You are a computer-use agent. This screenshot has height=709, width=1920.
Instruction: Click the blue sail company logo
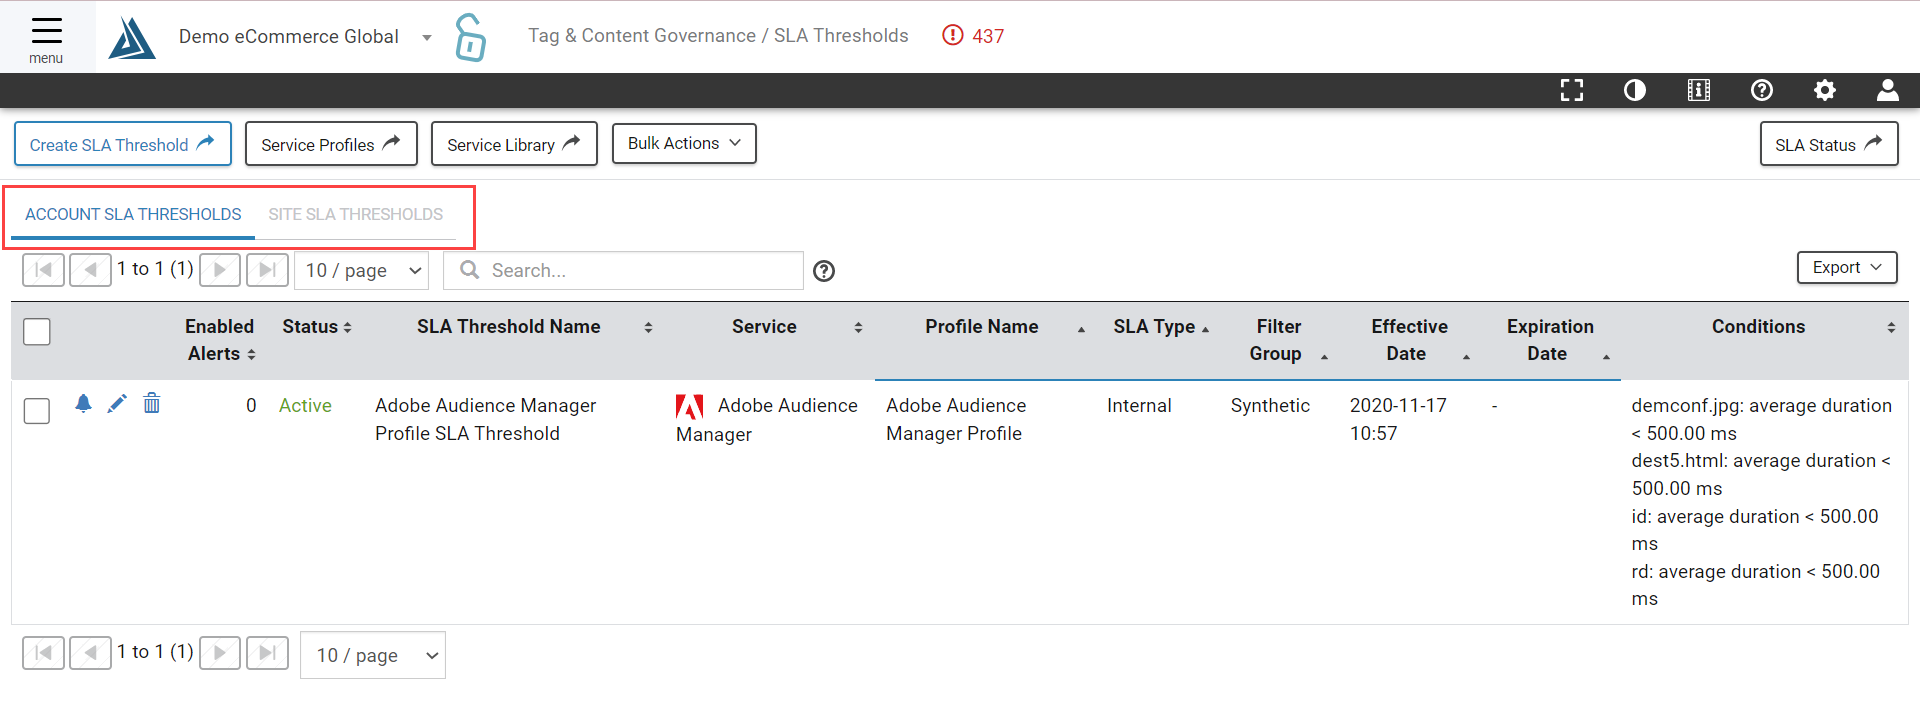pyautogui.click(x=132, y=38)
